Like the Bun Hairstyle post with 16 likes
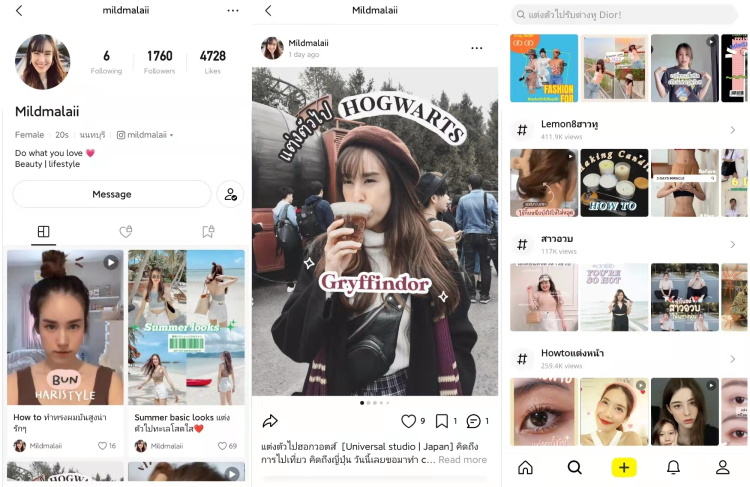 click(x=102, y=446)
